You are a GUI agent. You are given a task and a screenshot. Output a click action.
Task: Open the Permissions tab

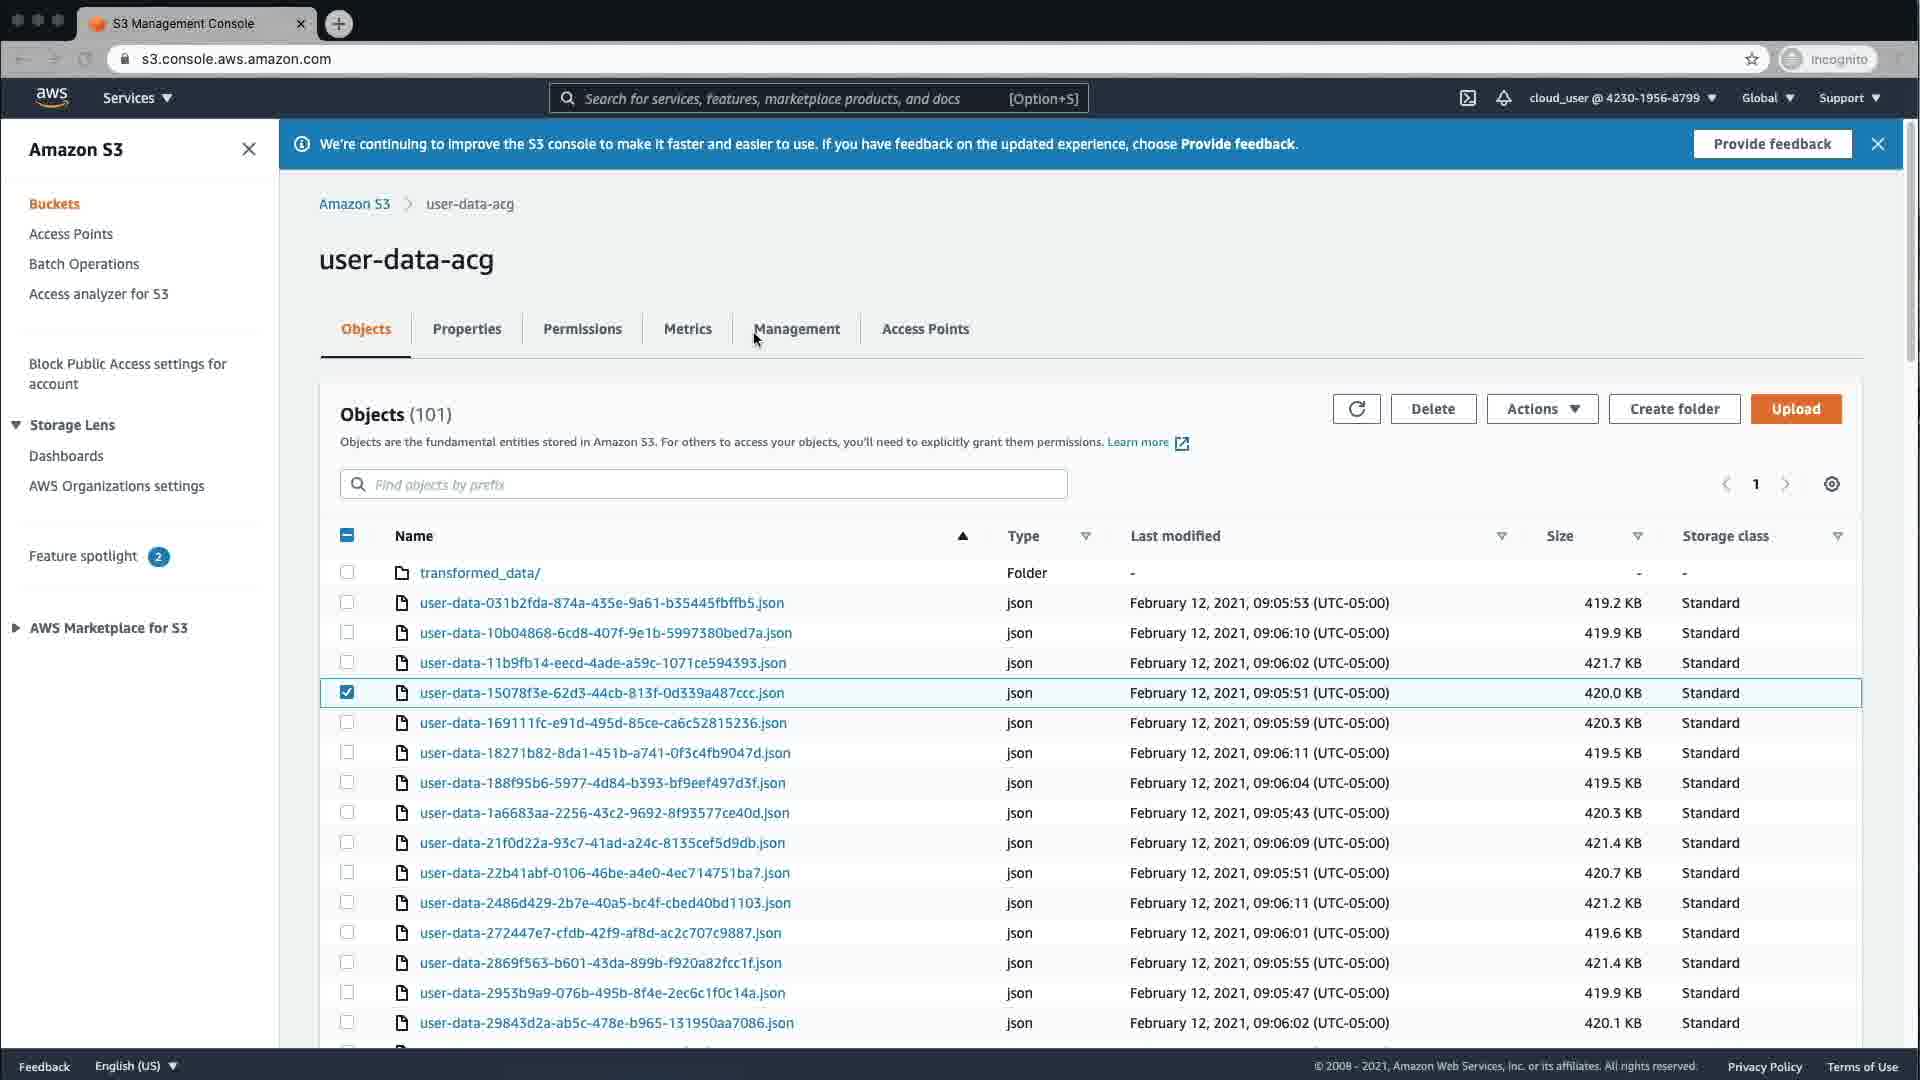tap(582, 329)
